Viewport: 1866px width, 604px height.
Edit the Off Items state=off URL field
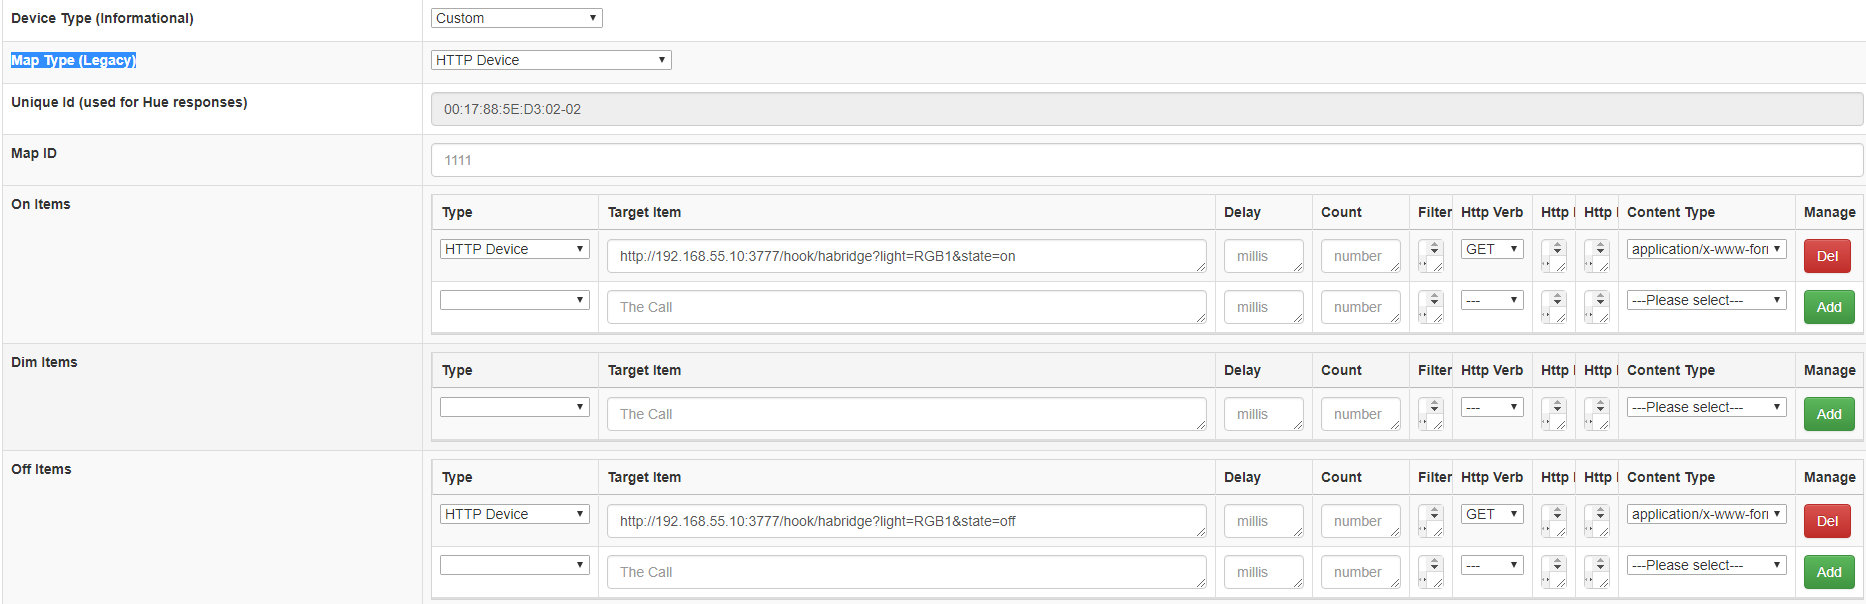tap(905, 521)
